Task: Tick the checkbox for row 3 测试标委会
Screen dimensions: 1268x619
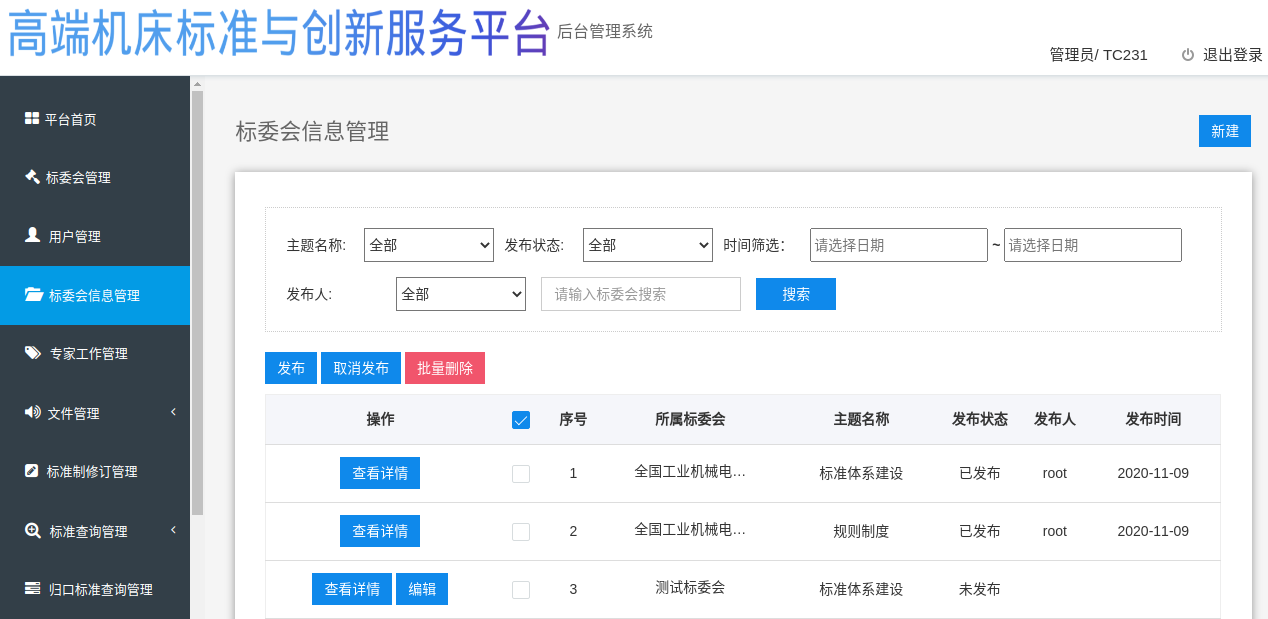Action: pos(521,590)
